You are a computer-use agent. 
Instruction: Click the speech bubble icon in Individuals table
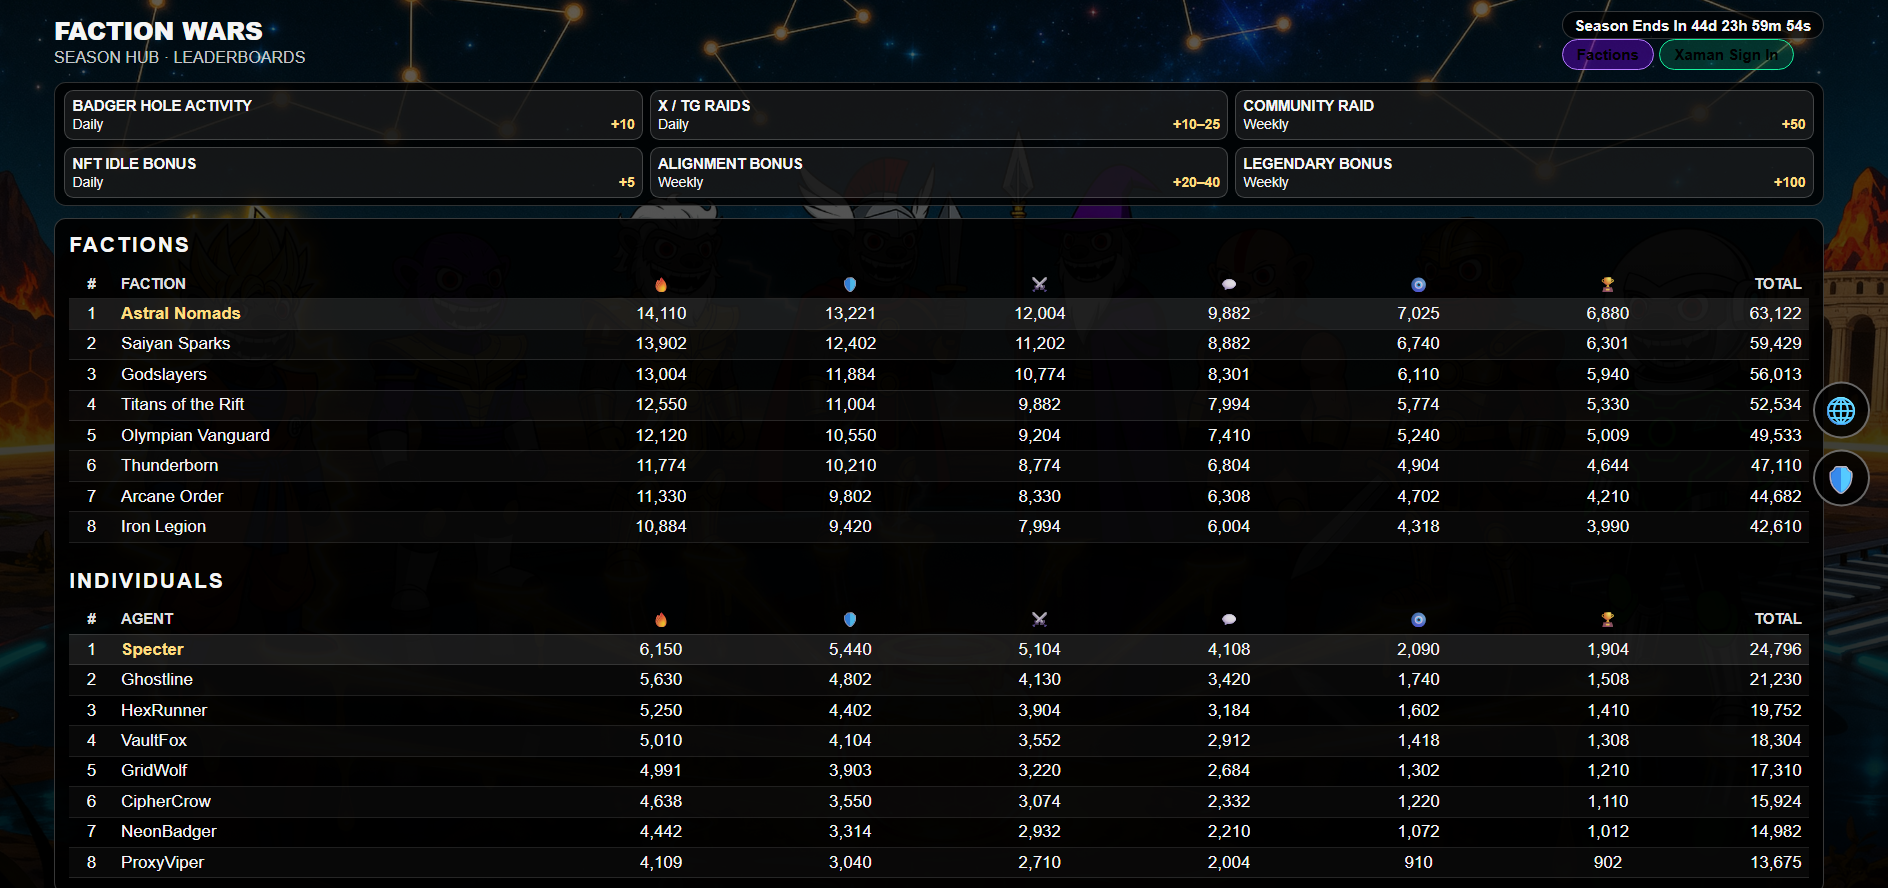(1229, 620)
